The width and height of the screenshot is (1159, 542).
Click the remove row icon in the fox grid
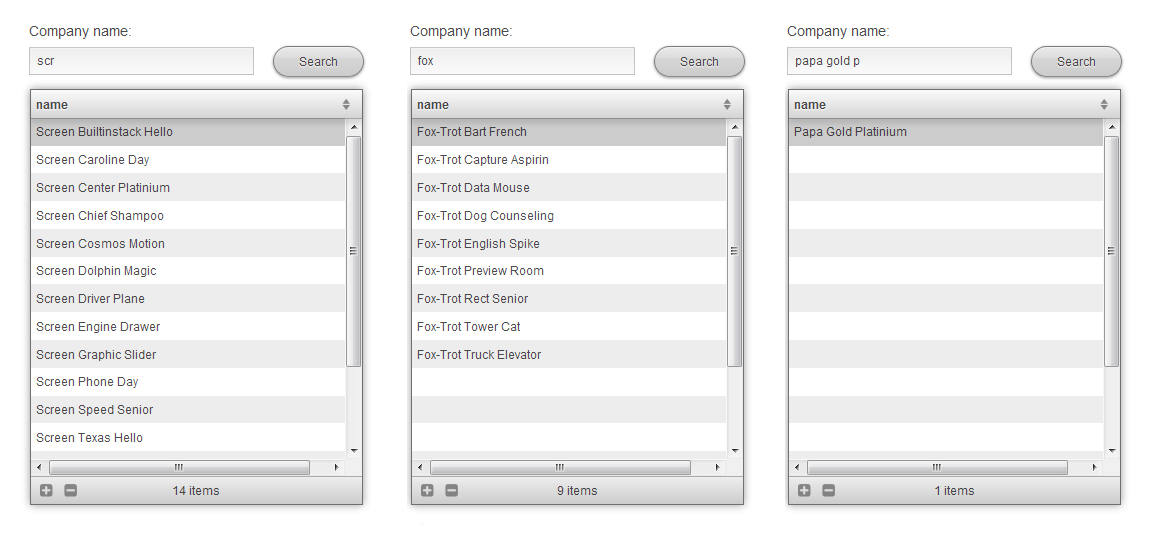point(451,491)
